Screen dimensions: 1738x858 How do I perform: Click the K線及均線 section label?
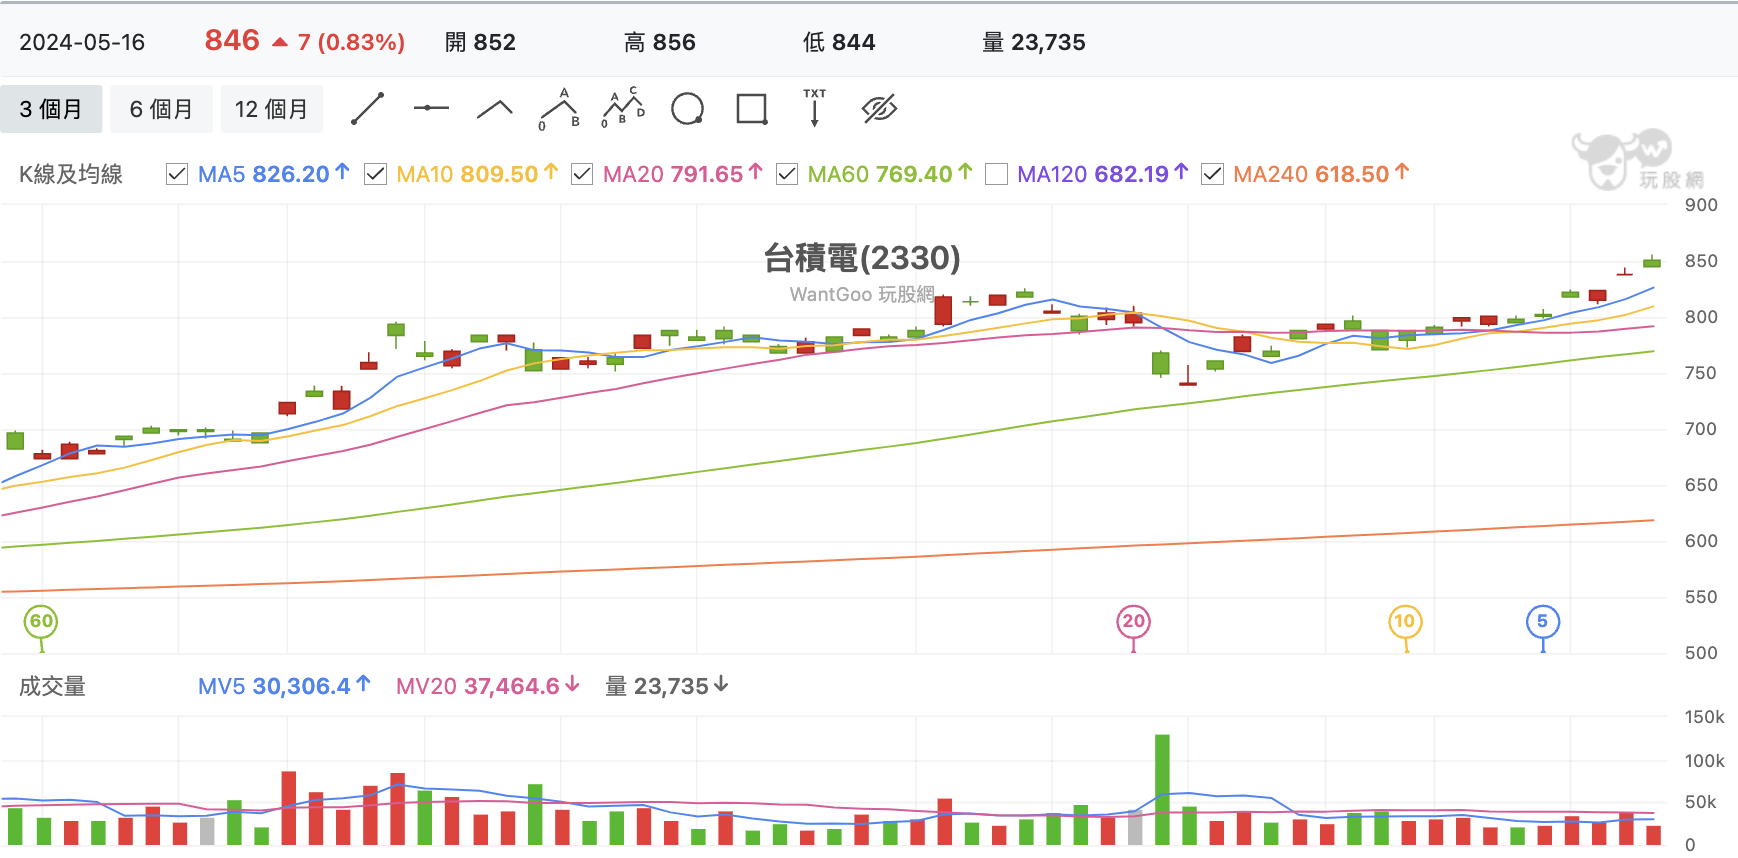click(71, 174)
